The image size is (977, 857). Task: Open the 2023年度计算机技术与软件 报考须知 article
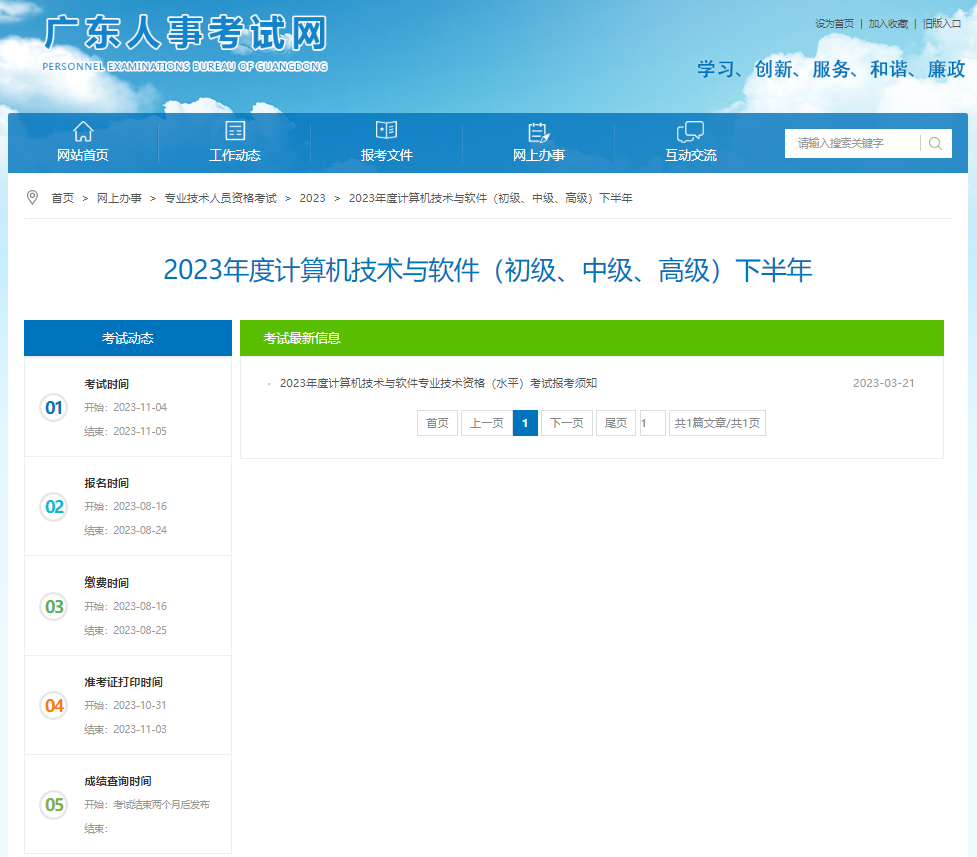click(x=438, y=383)
